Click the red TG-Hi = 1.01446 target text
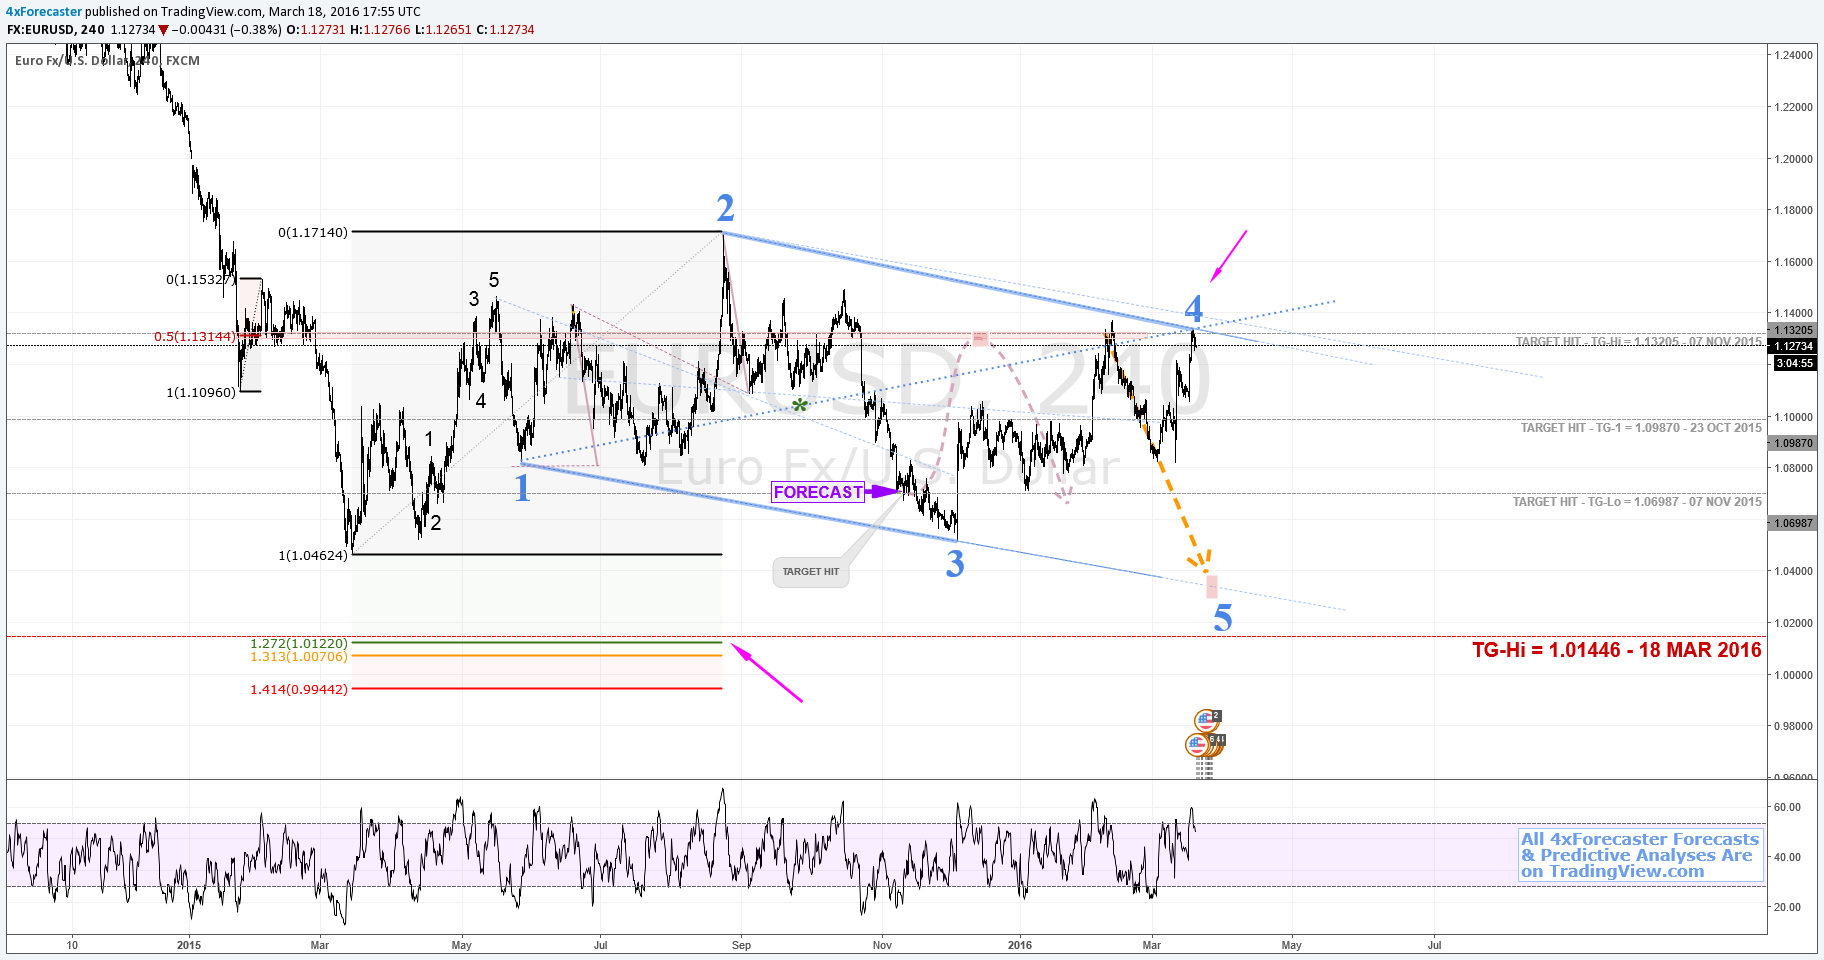1824x960 pixels. pyautogui.click(x=1617, y=650)
